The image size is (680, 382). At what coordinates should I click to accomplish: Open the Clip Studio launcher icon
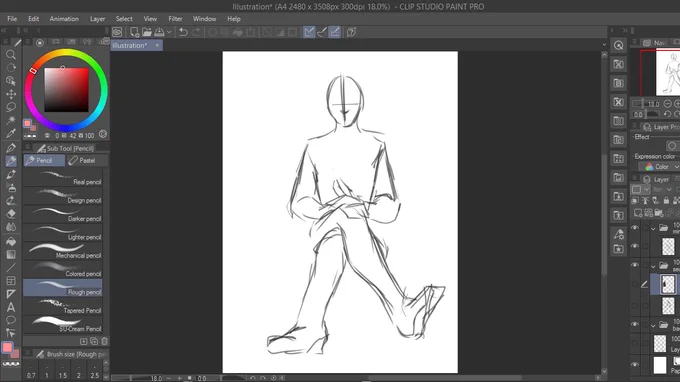(x=117, y=32)
